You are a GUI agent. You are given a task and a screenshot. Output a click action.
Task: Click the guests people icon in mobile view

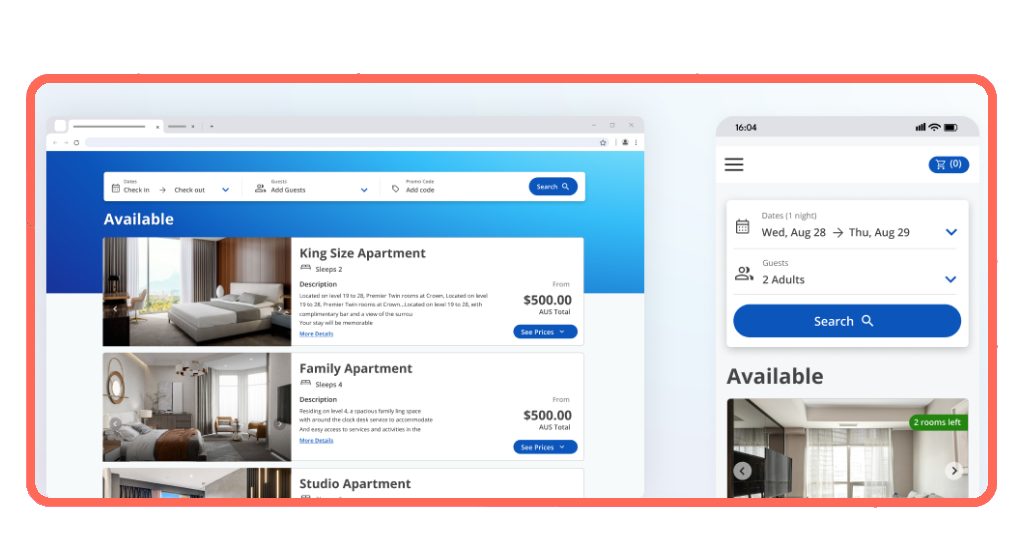744,274
